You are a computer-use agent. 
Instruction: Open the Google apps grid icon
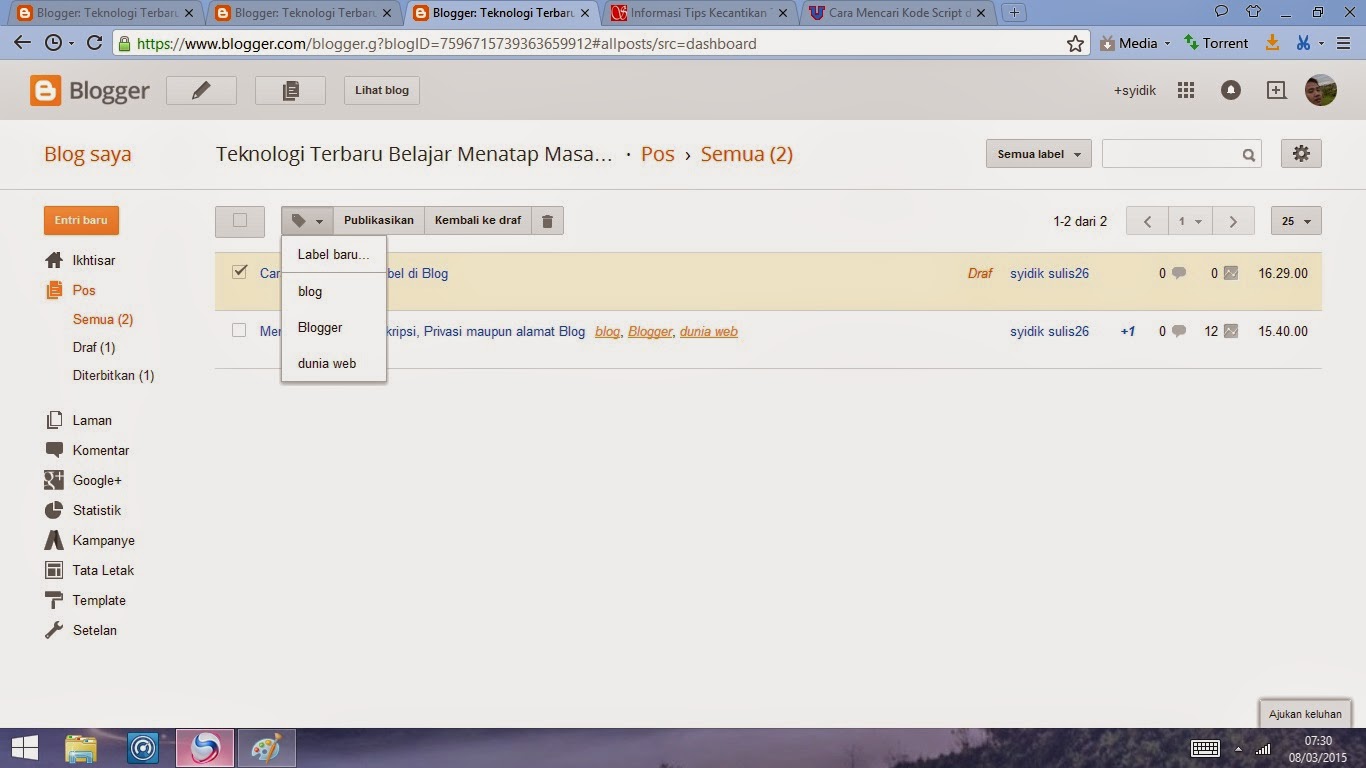1186,90
